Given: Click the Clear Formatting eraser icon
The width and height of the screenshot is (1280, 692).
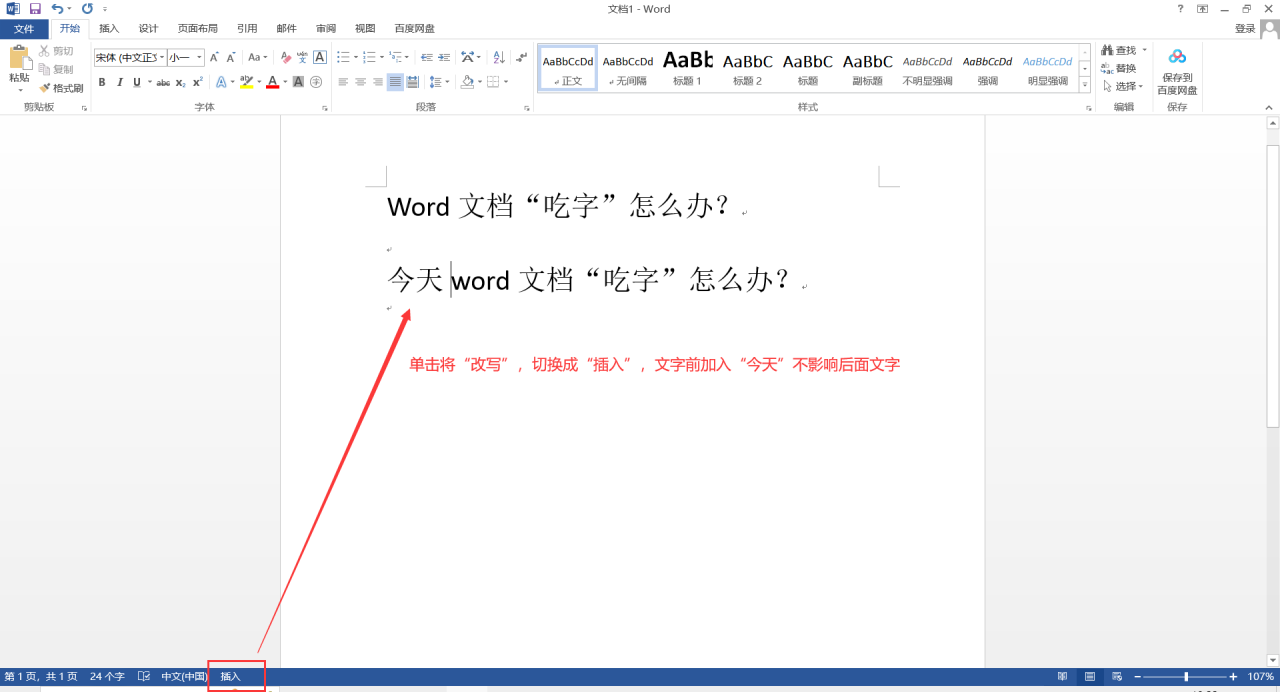Looking at the screenshot, I should pos(286,57).
